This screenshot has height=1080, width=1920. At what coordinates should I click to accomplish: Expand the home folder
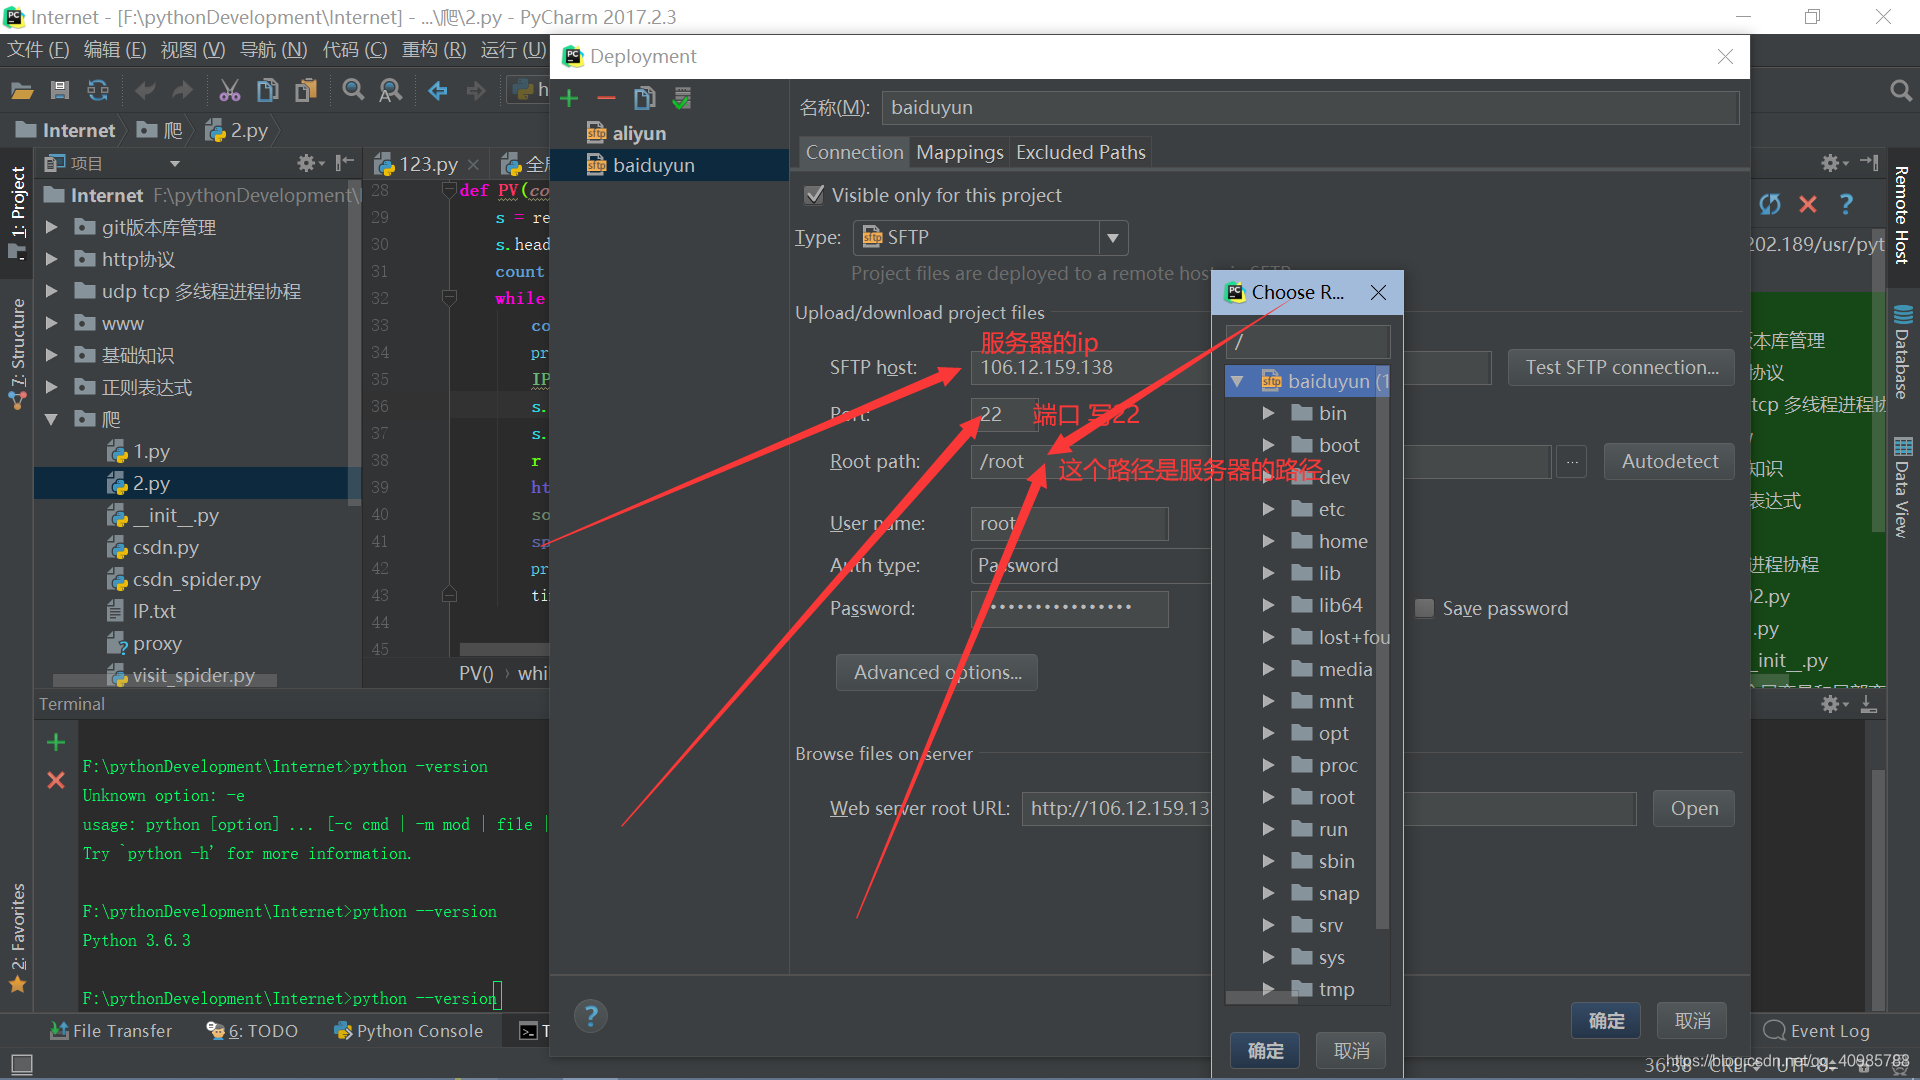click(1268, 542)
